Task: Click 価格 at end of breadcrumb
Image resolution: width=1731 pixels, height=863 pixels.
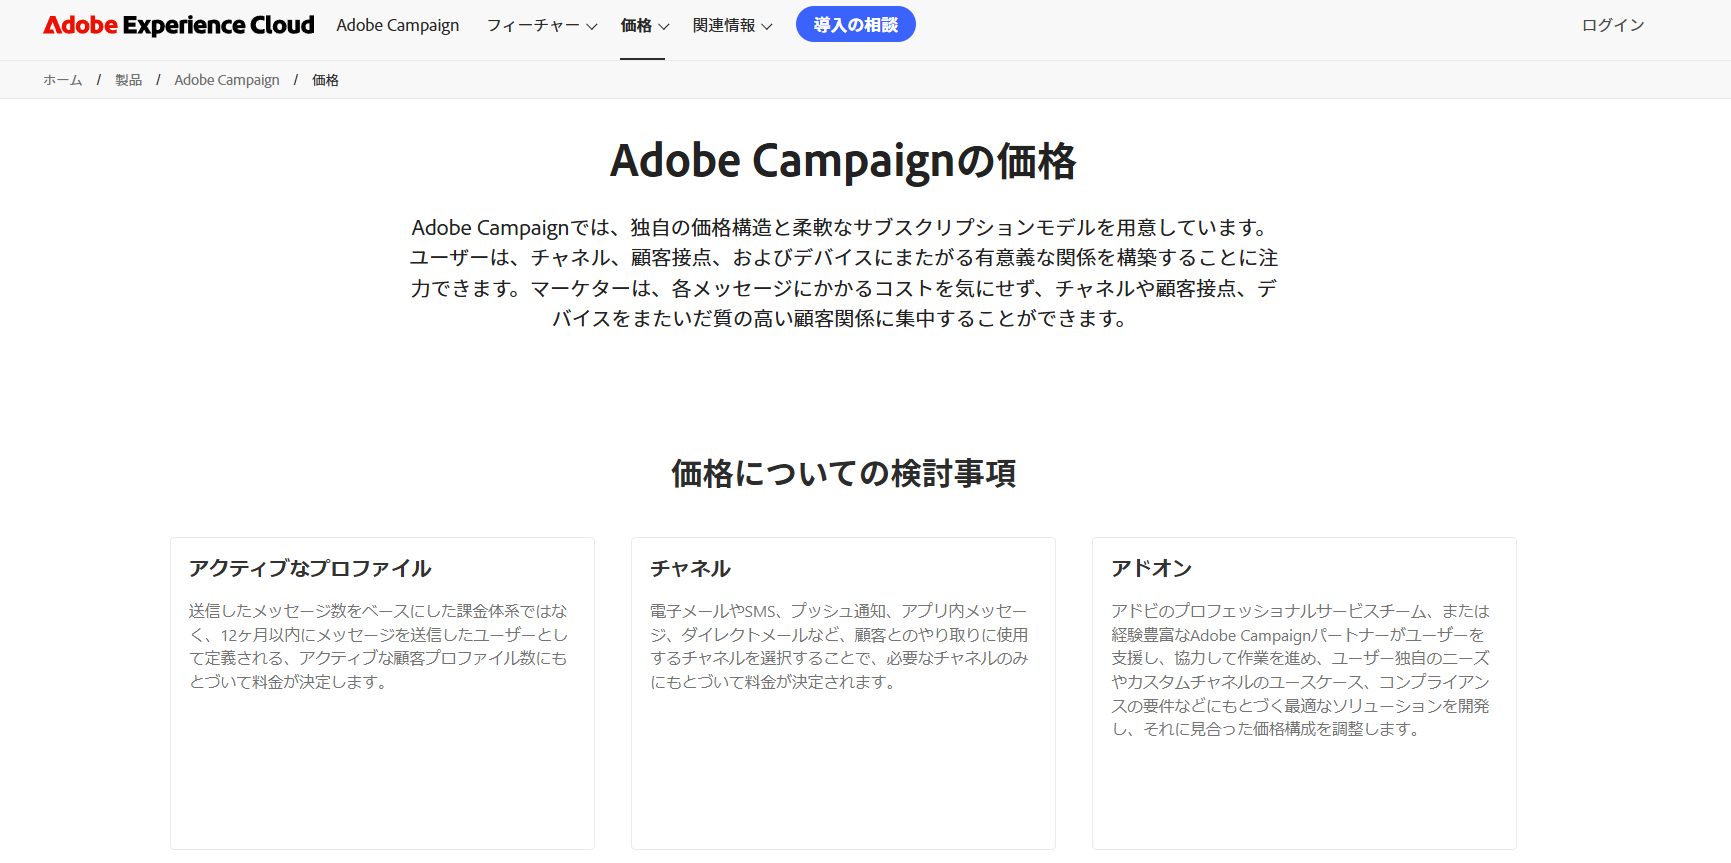Action: point(325,80)
